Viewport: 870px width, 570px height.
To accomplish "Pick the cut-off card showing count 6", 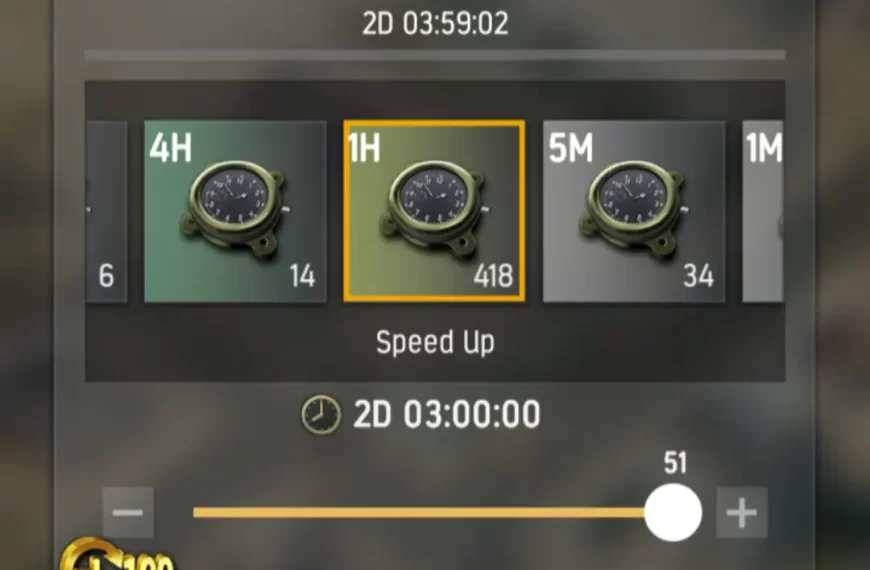I will point(107,211).
